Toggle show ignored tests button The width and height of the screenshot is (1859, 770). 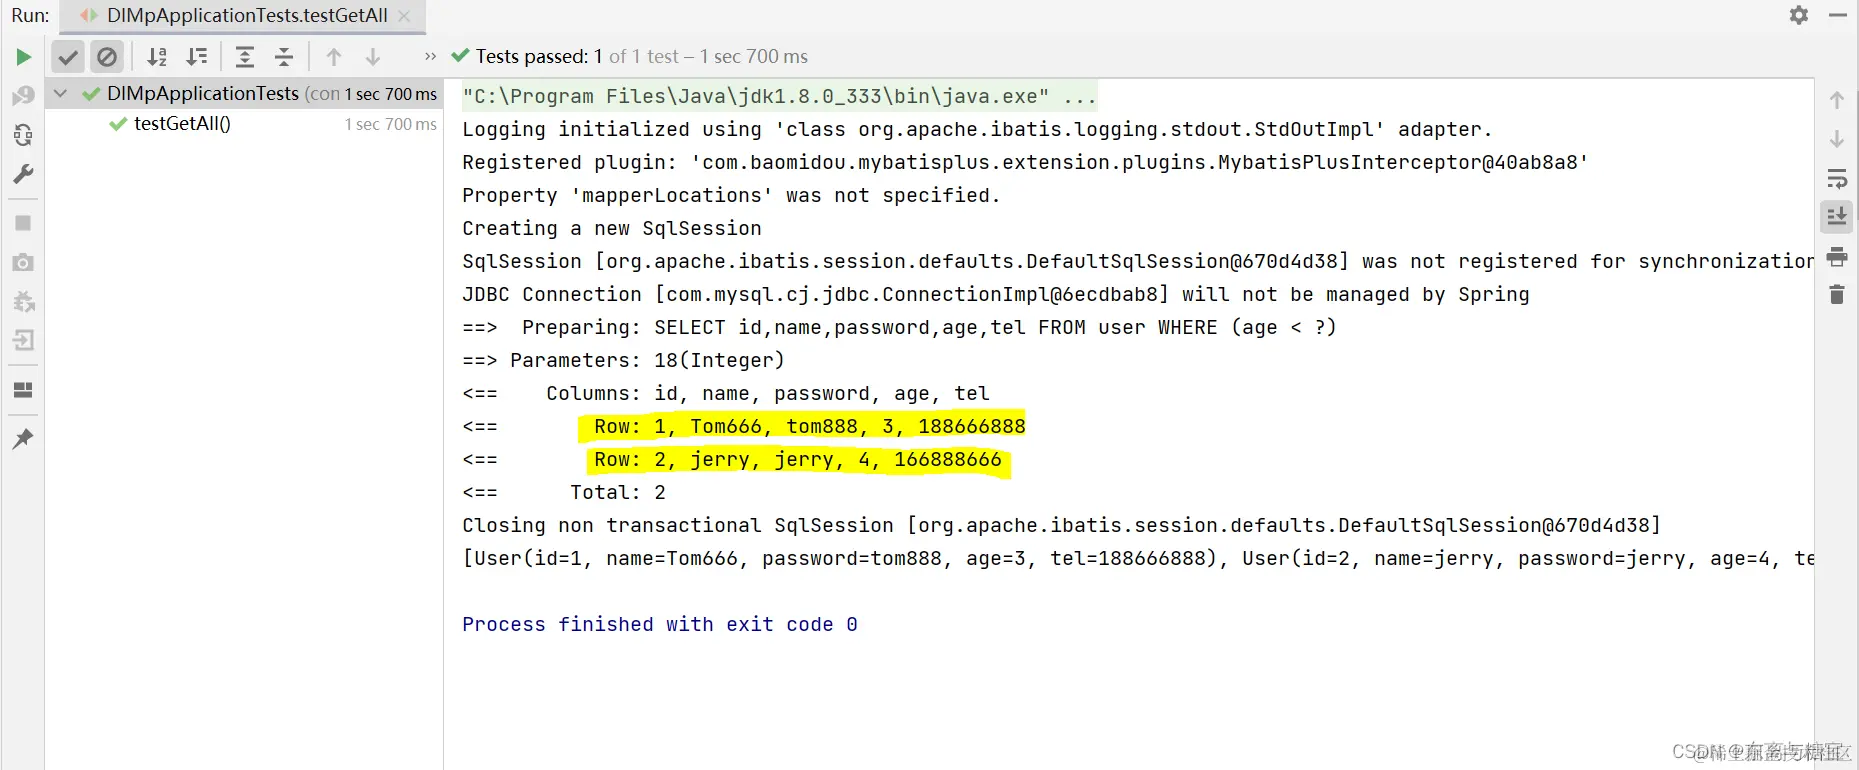107,57
